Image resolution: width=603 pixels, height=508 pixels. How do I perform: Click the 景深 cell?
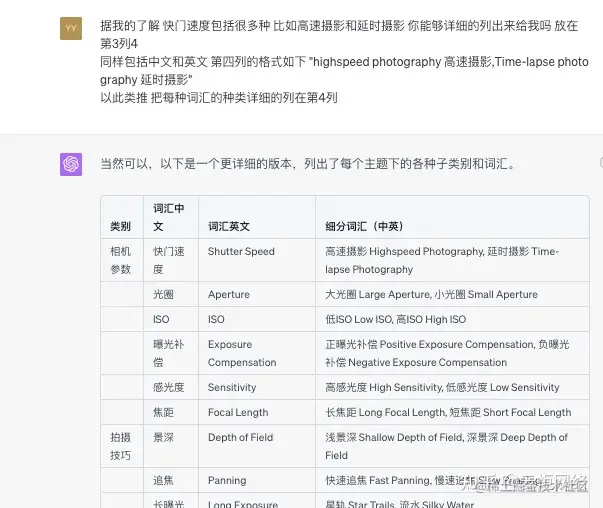(x=171, y=446)
